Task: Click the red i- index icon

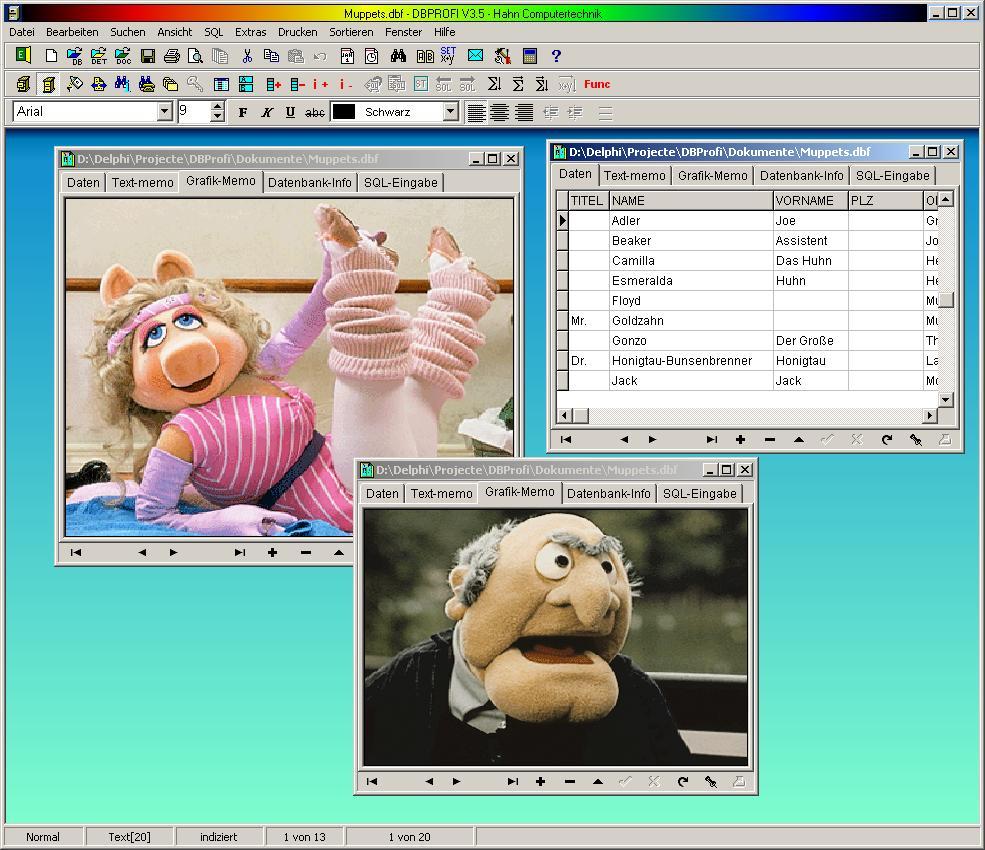Action: click(x=346, y=84)
